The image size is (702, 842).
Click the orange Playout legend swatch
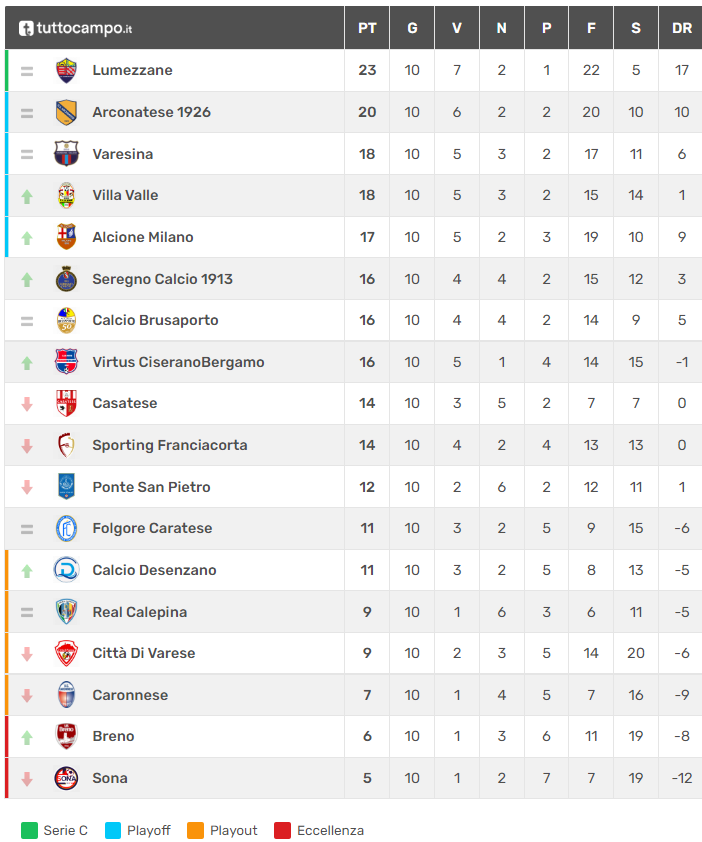(195, 830)
